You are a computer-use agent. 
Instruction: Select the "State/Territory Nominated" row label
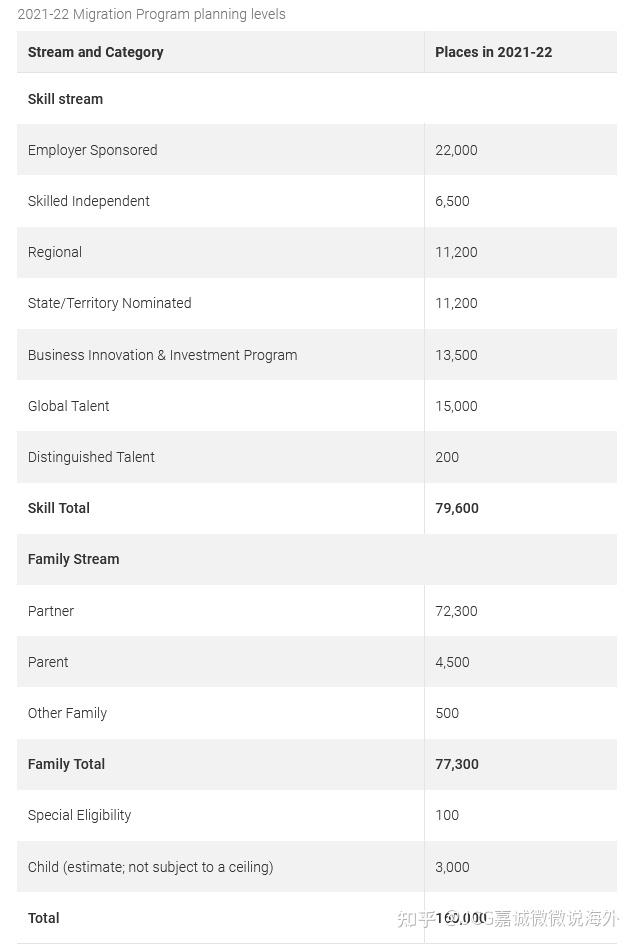tap(109, 303)
